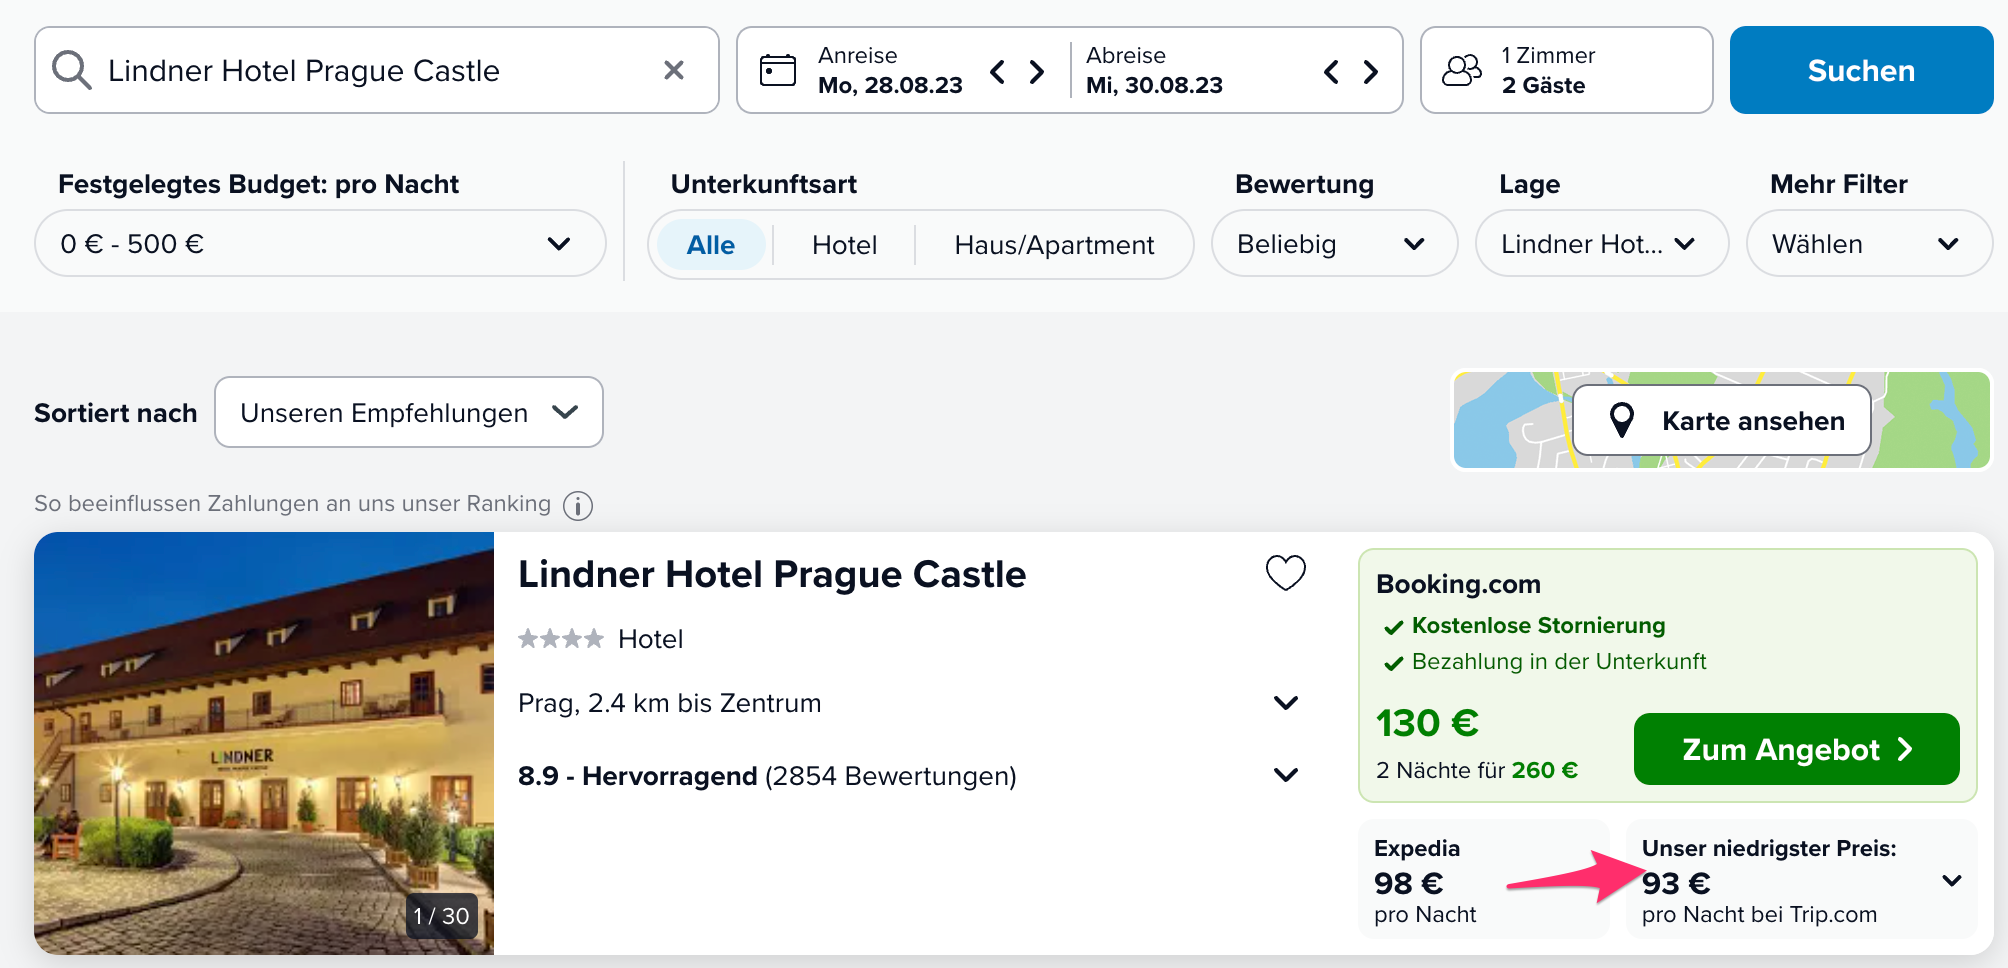Click the Suchen button
The height and width of the screenshot is (968, 2008).
1861,70
